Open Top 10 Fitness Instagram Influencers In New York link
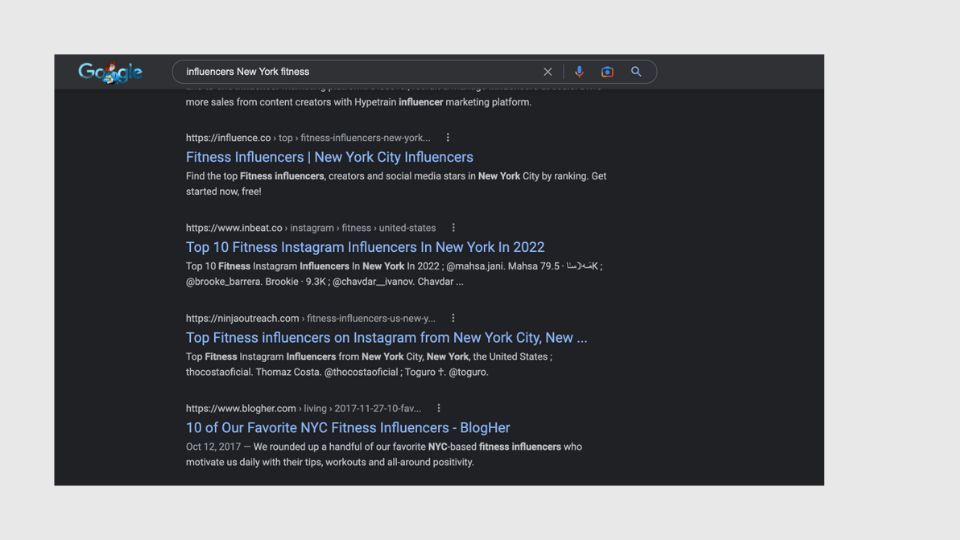The image size is (960, 540). (x=365, y=247)
